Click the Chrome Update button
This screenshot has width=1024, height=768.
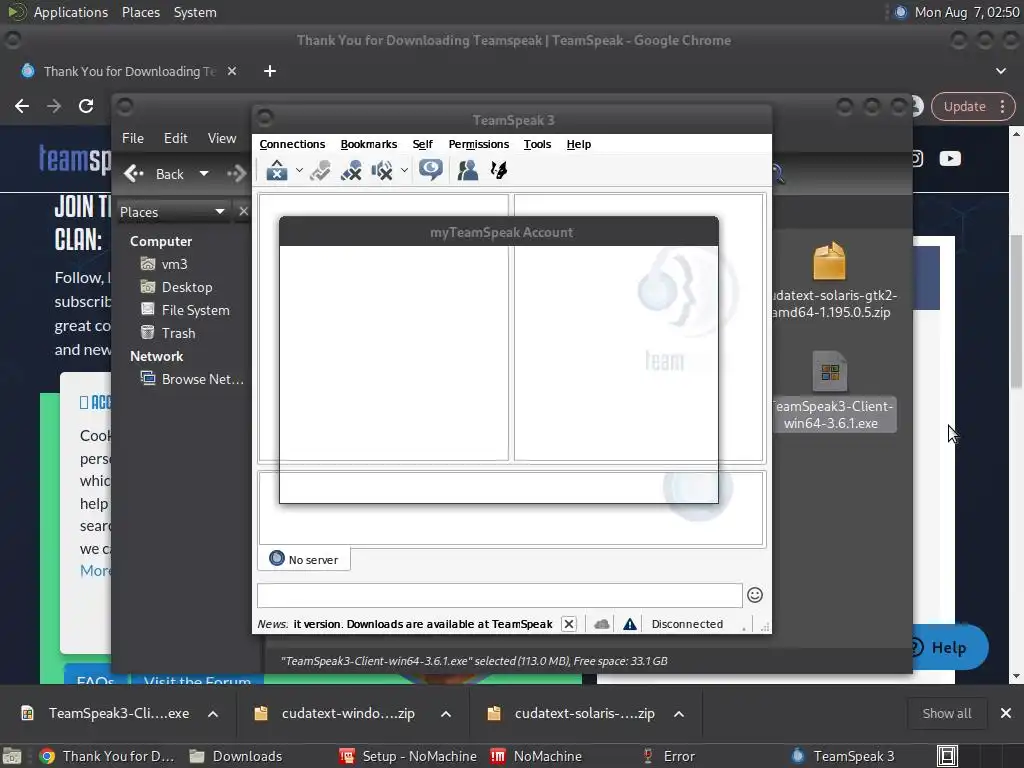[965, 106]
